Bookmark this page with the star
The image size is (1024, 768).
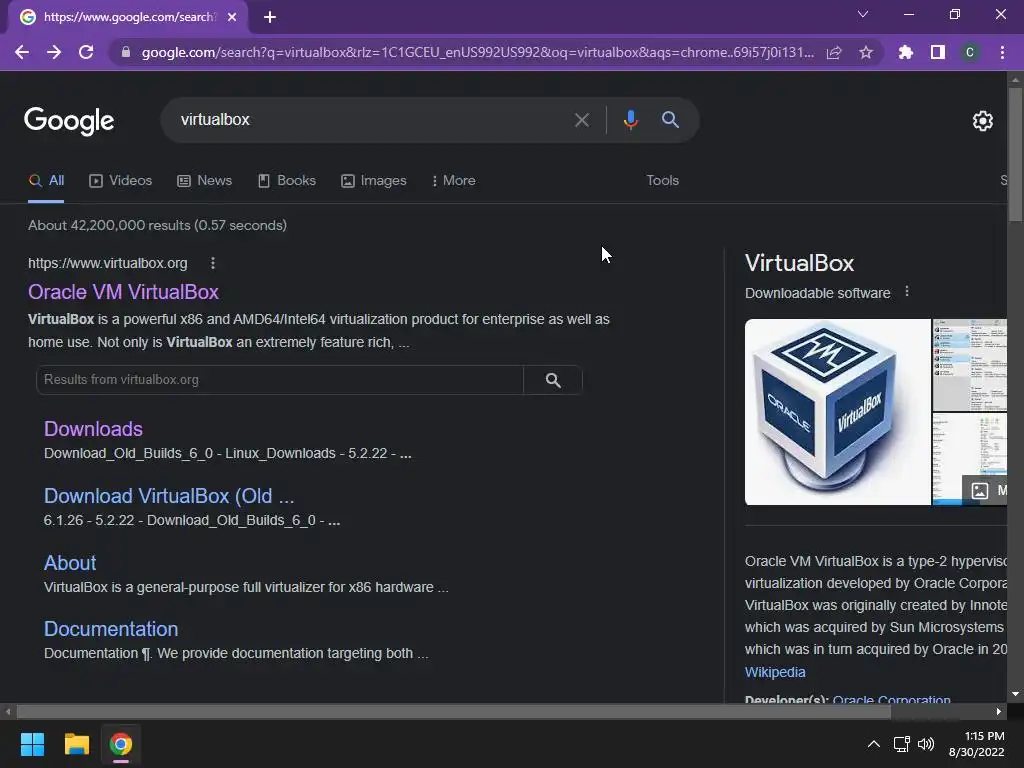[x=866, y=52]
